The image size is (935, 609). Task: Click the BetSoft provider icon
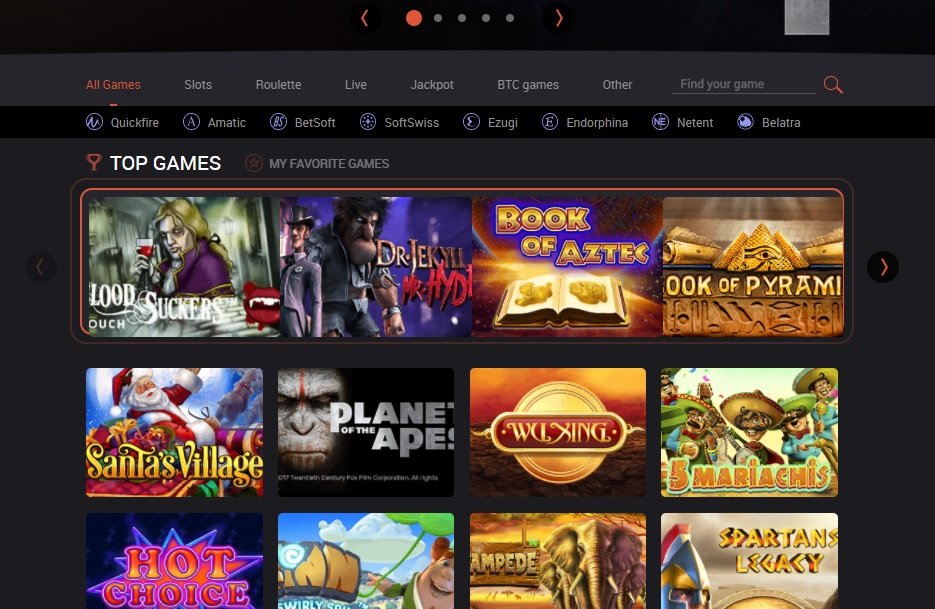coord(278,122)
